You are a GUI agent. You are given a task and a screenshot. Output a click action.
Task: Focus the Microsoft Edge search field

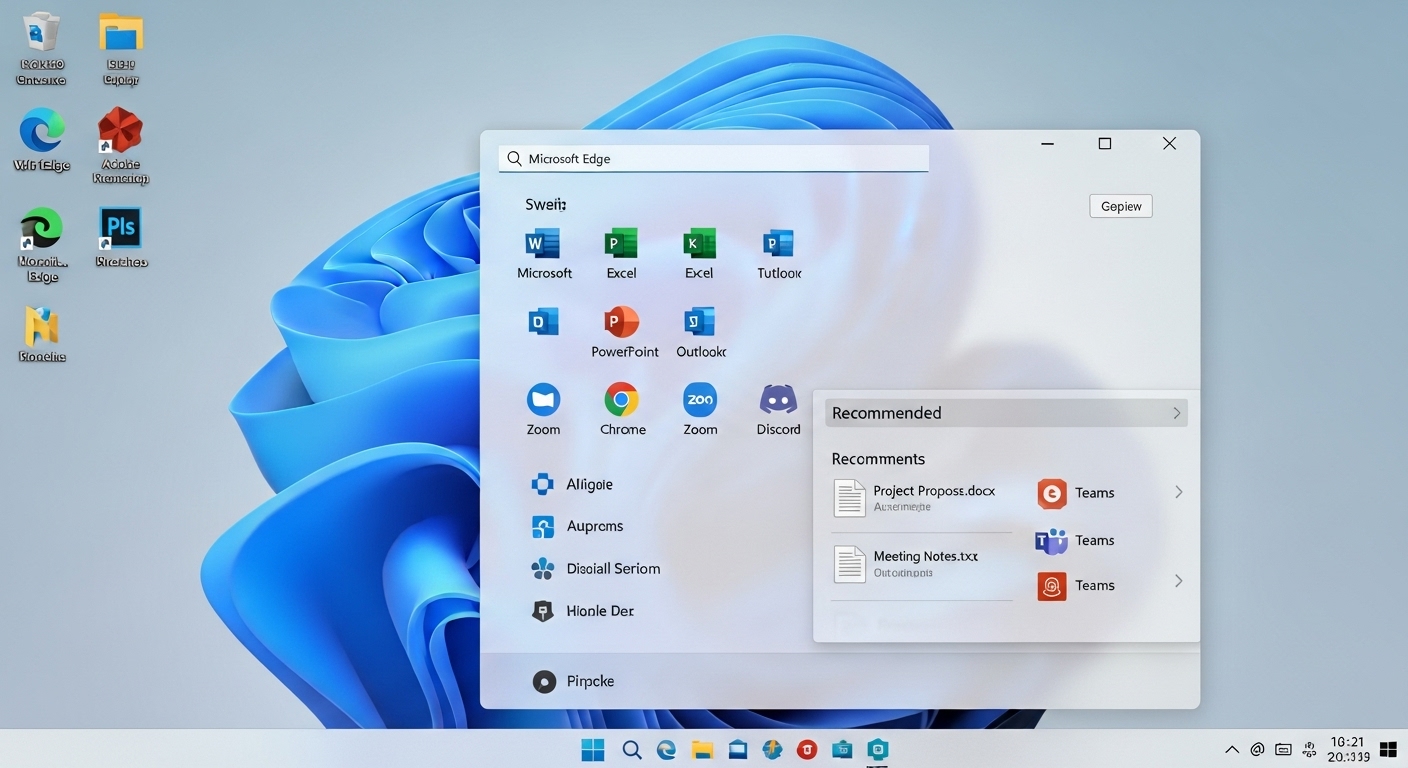click(x=714, y=158)
